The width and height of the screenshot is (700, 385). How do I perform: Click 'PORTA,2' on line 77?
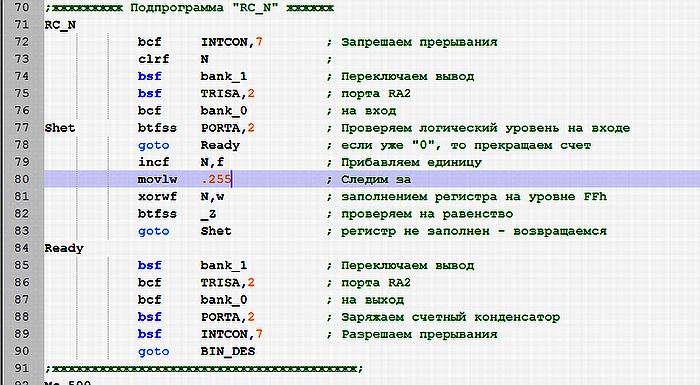click(x=227, y=128)
